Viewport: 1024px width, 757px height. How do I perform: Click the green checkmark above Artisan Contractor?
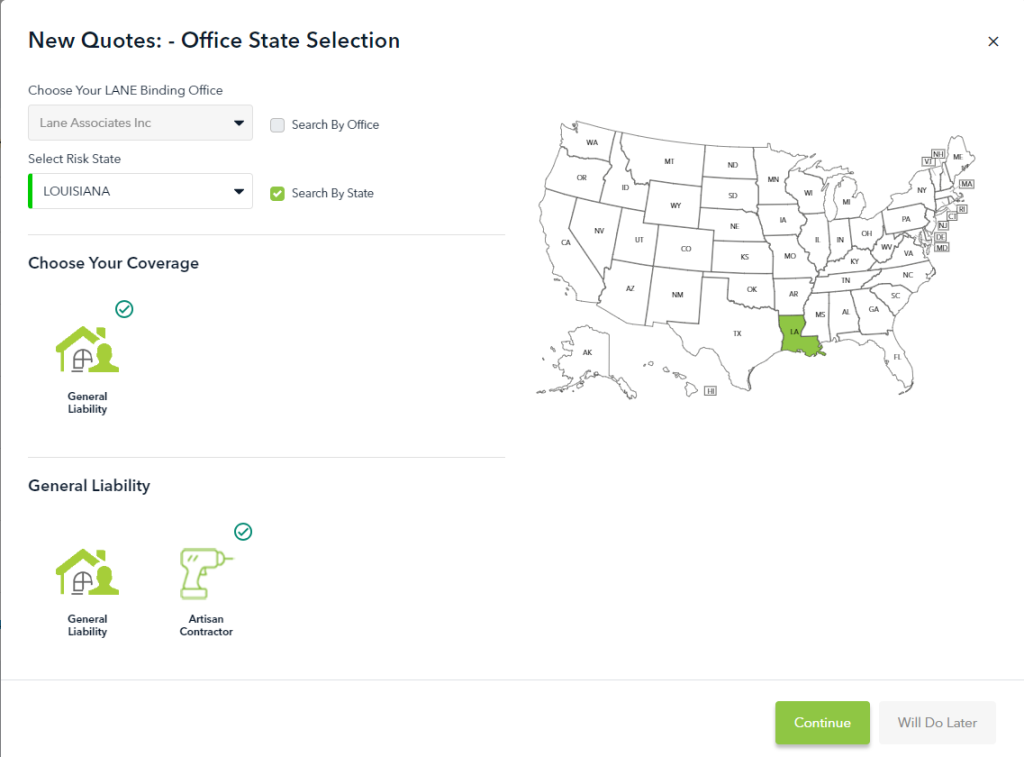(243, 531)
